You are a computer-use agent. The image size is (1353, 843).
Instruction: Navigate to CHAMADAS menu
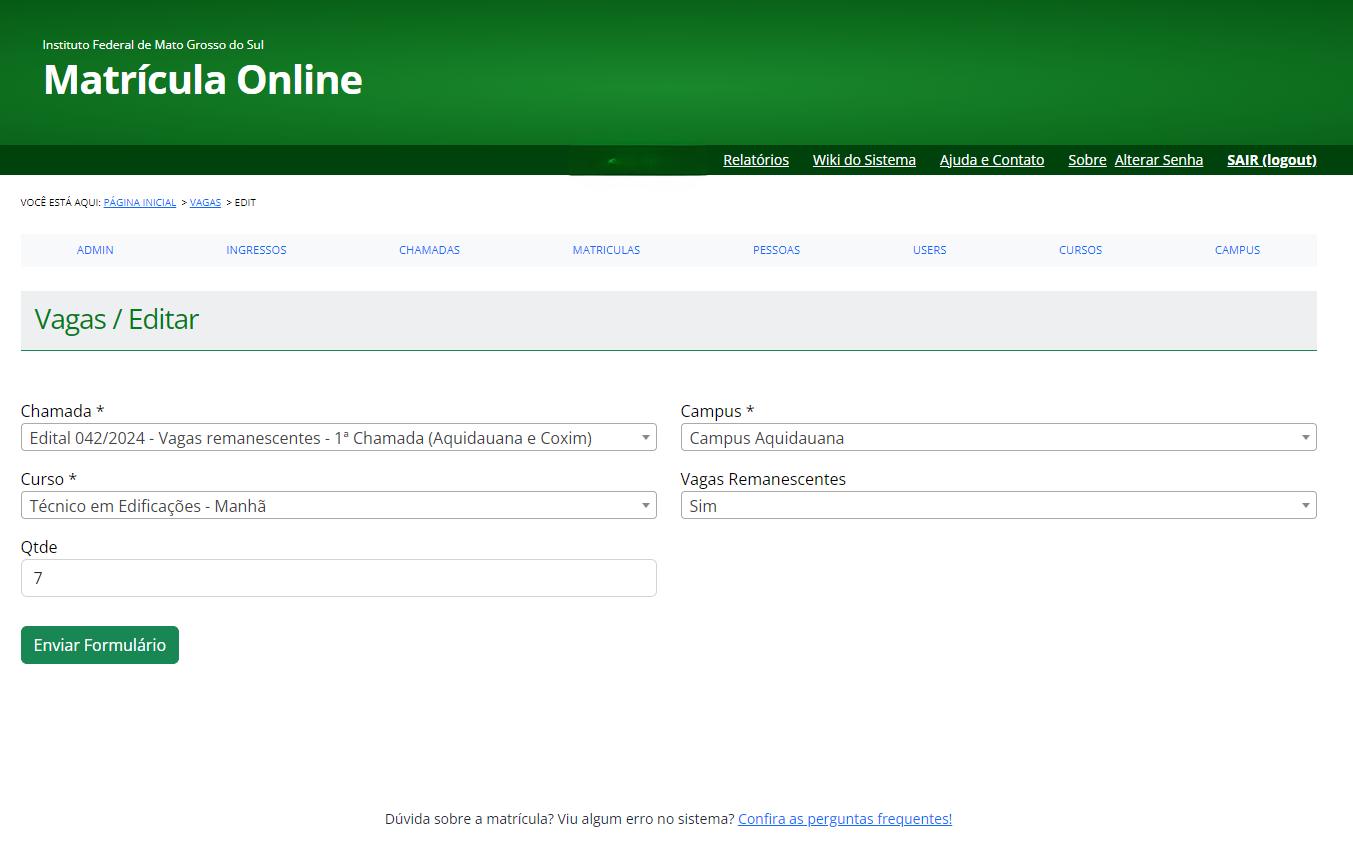(429, 250)
